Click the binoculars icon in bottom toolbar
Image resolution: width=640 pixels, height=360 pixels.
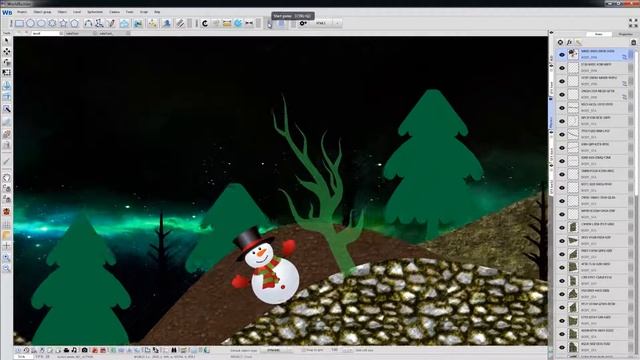tap(174, 350)
